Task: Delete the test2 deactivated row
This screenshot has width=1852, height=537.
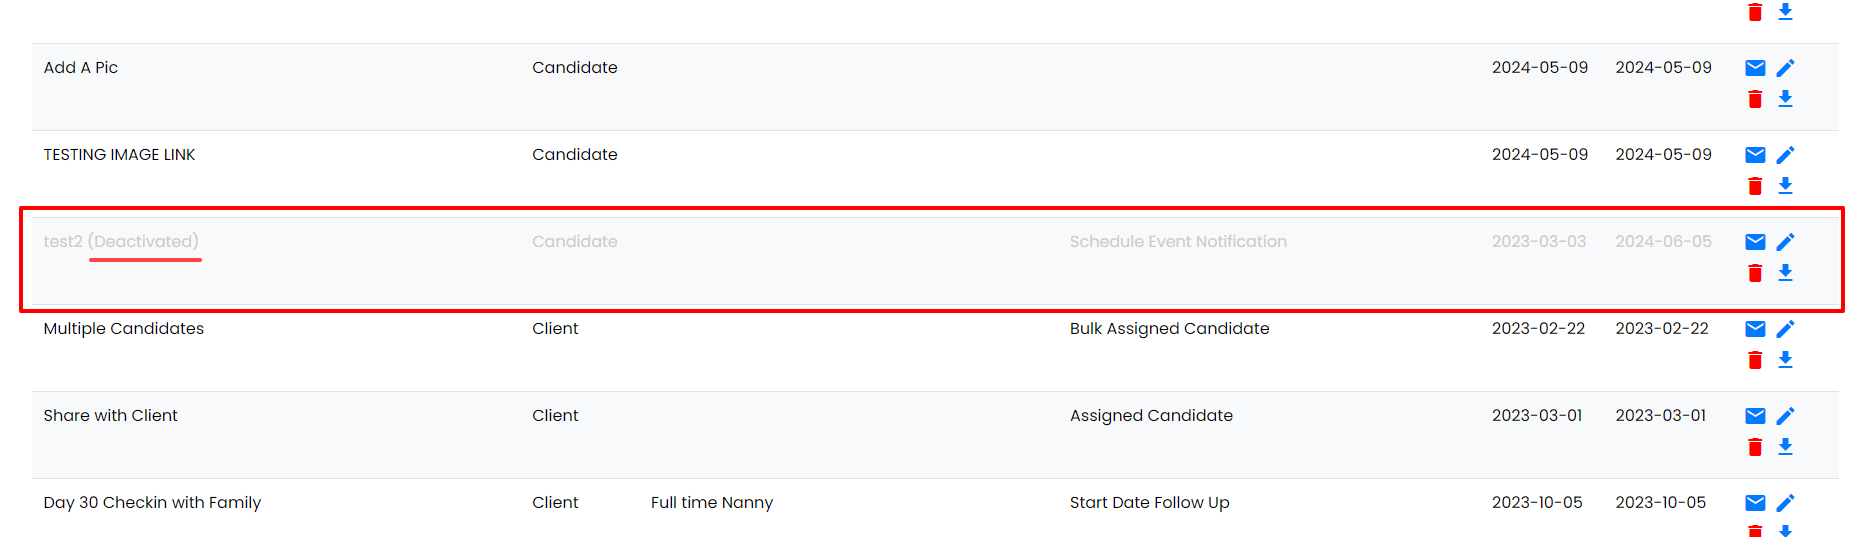Action: [1755, 273]
